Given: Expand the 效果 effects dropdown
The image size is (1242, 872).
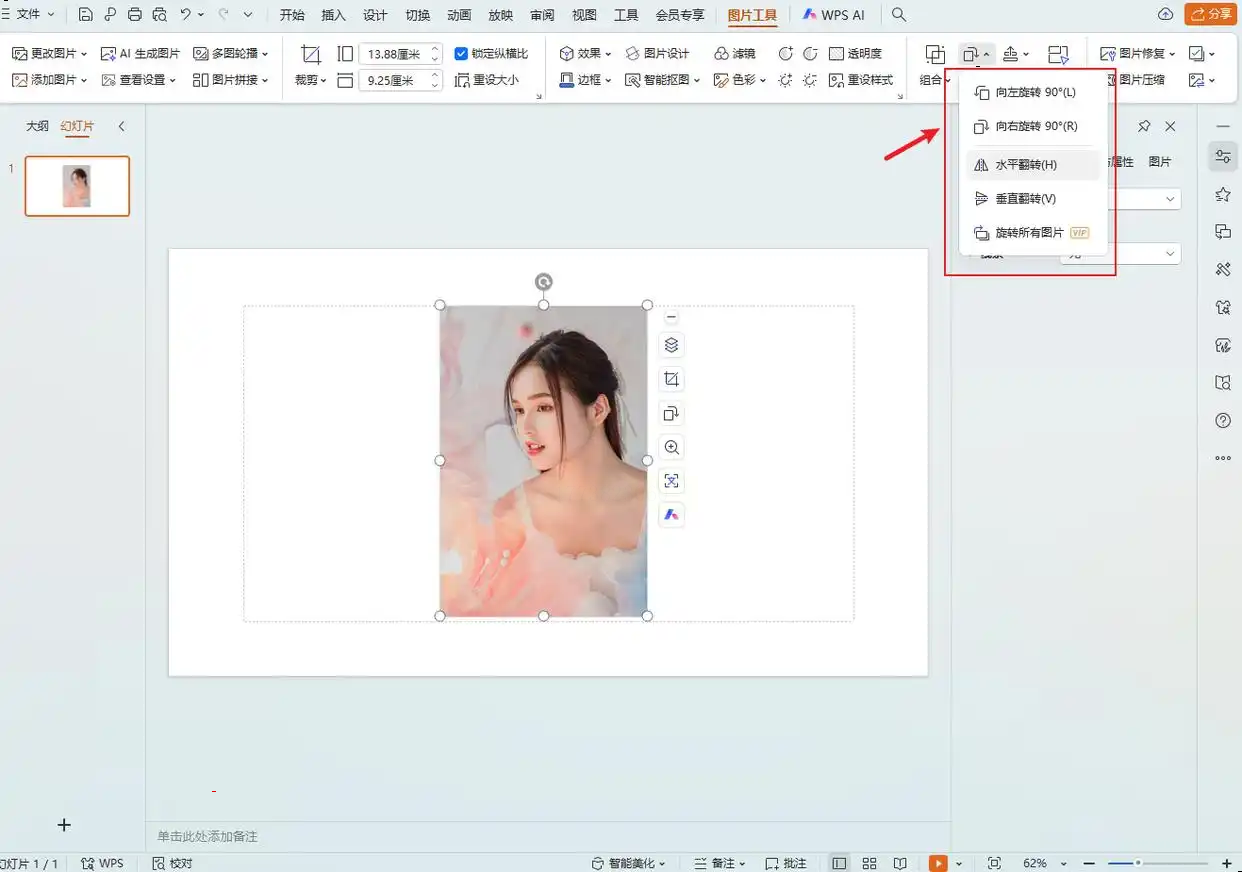Looking at the screenshot, I should click(586, 54).
